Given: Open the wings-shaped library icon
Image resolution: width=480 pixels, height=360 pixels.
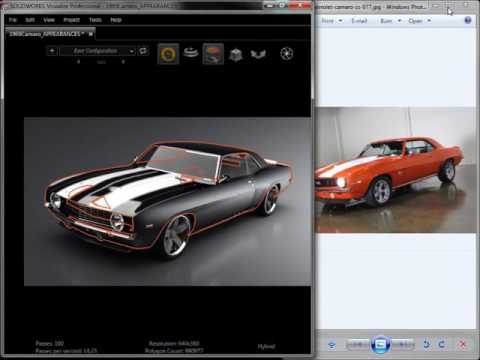Looking at the screenshot, I should tap(258, 54).
